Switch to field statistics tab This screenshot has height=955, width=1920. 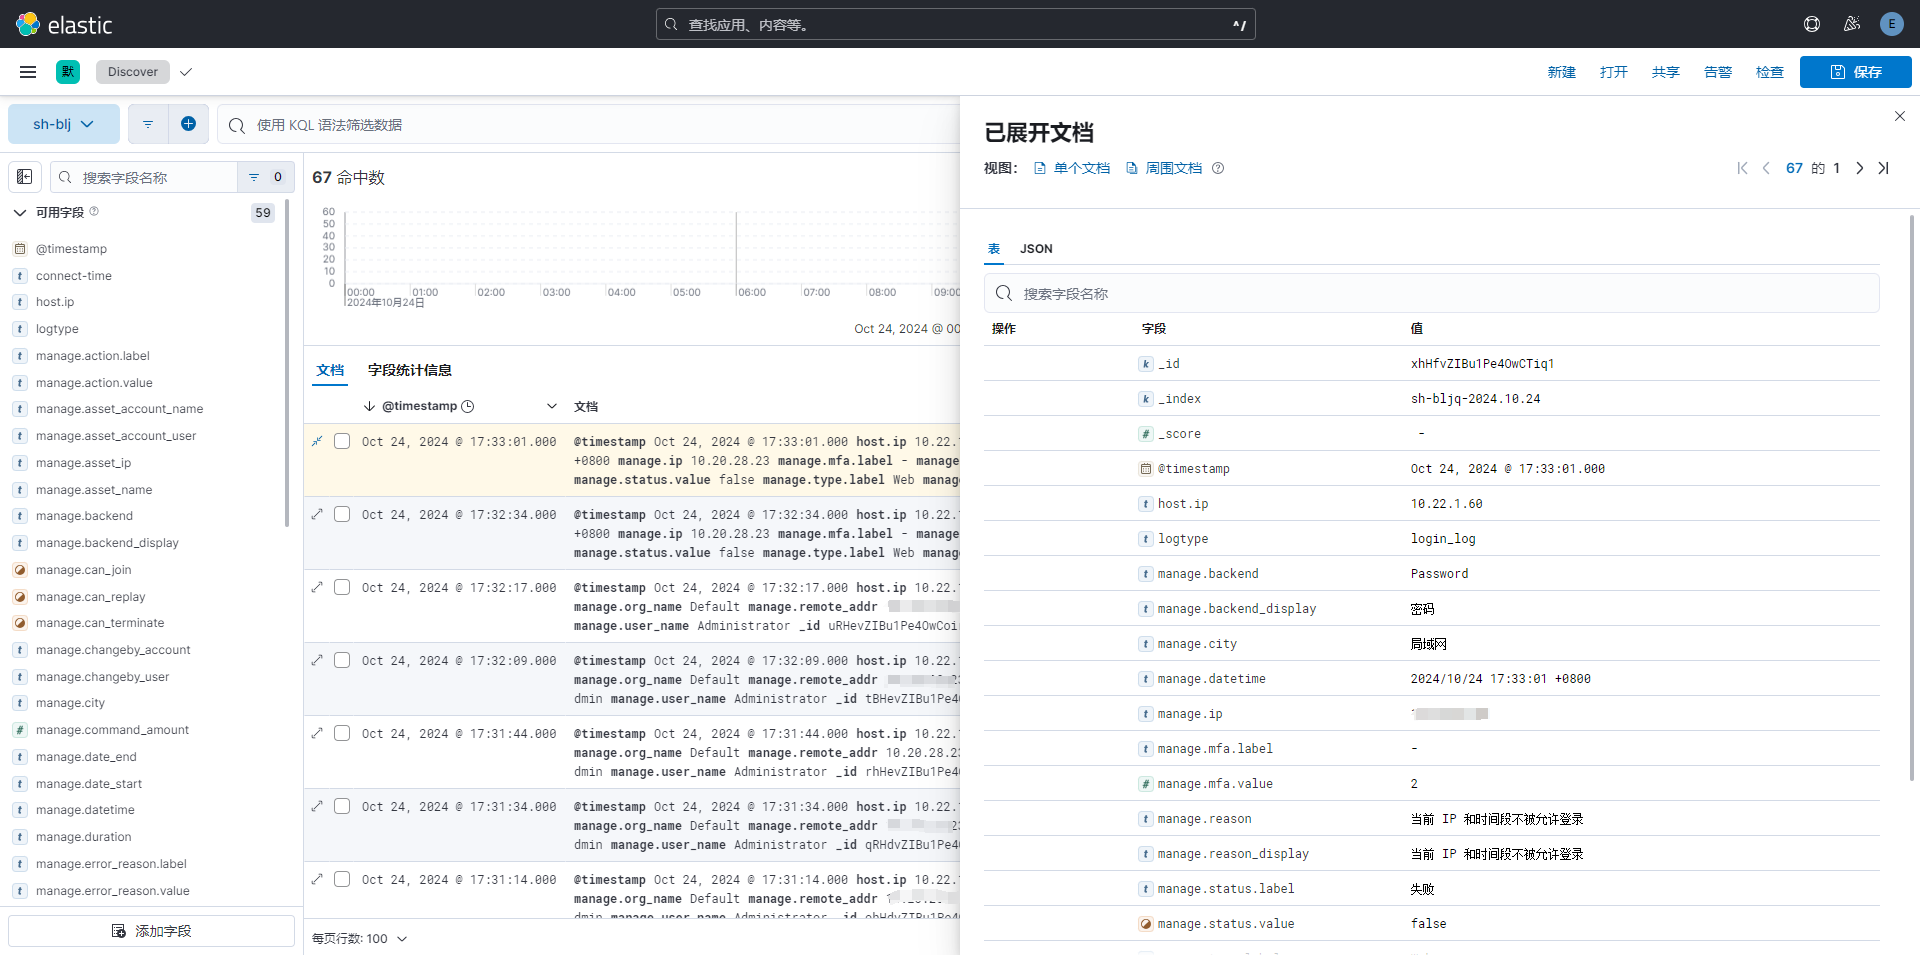coord(410,370)
